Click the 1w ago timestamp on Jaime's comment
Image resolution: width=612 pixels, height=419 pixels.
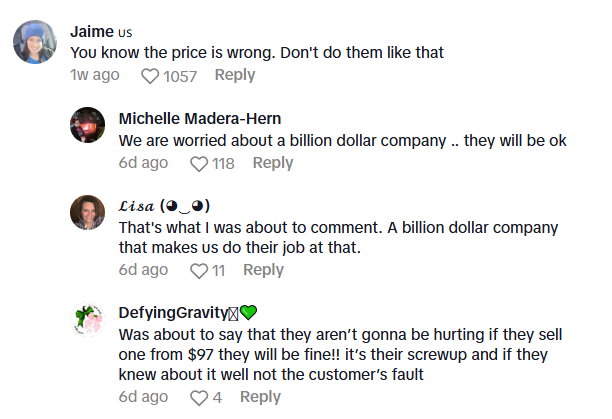click(95, 75)
